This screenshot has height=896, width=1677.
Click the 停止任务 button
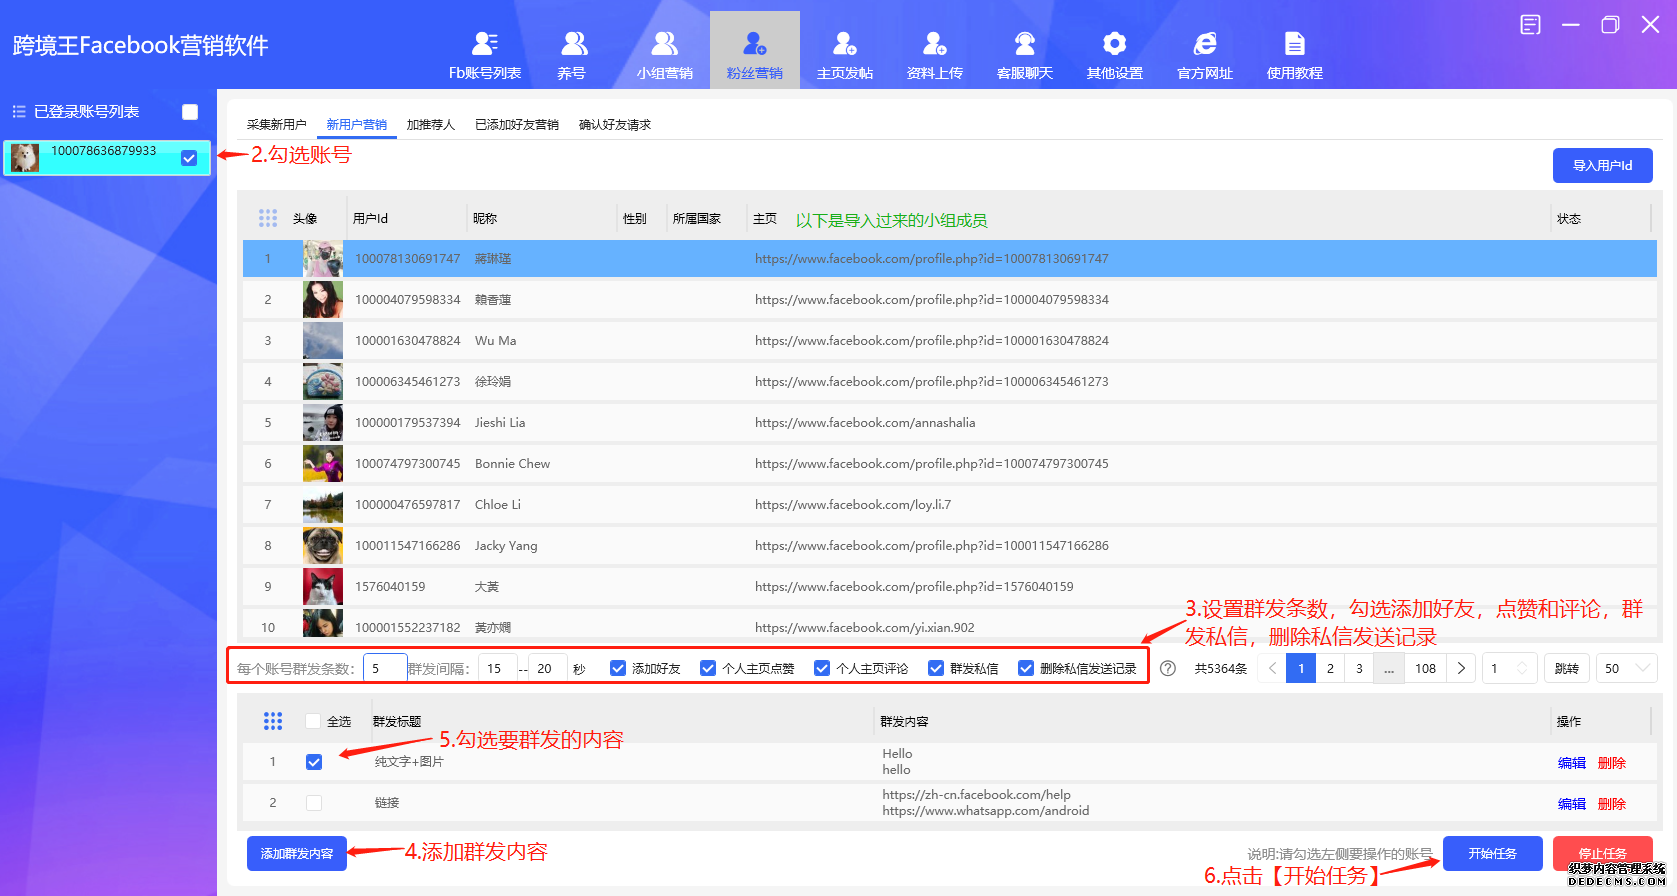(1603, 853)
